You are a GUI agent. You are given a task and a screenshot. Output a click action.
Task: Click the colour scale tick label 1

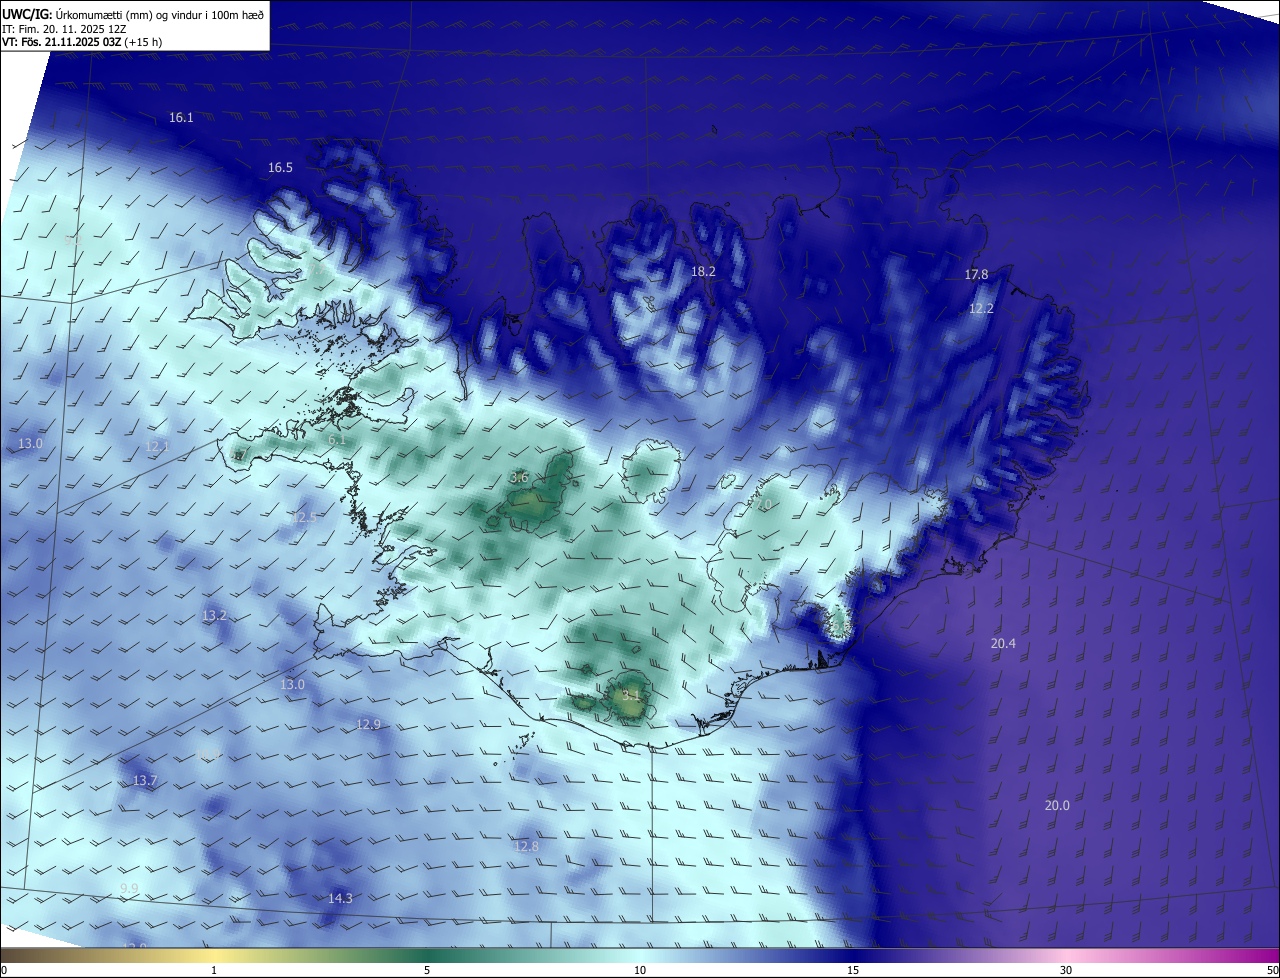(x=215, y=970)
